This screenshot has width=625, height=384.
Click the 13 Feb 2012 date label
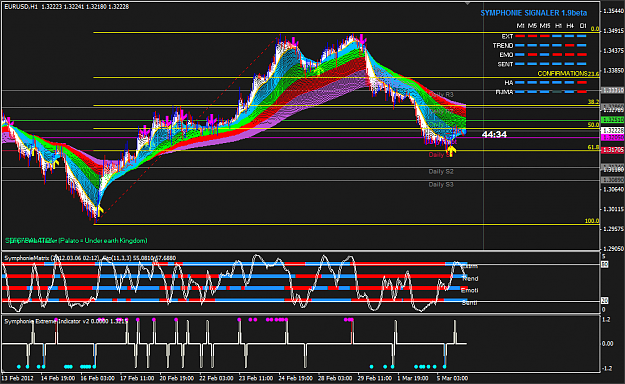tap(17, 378)
